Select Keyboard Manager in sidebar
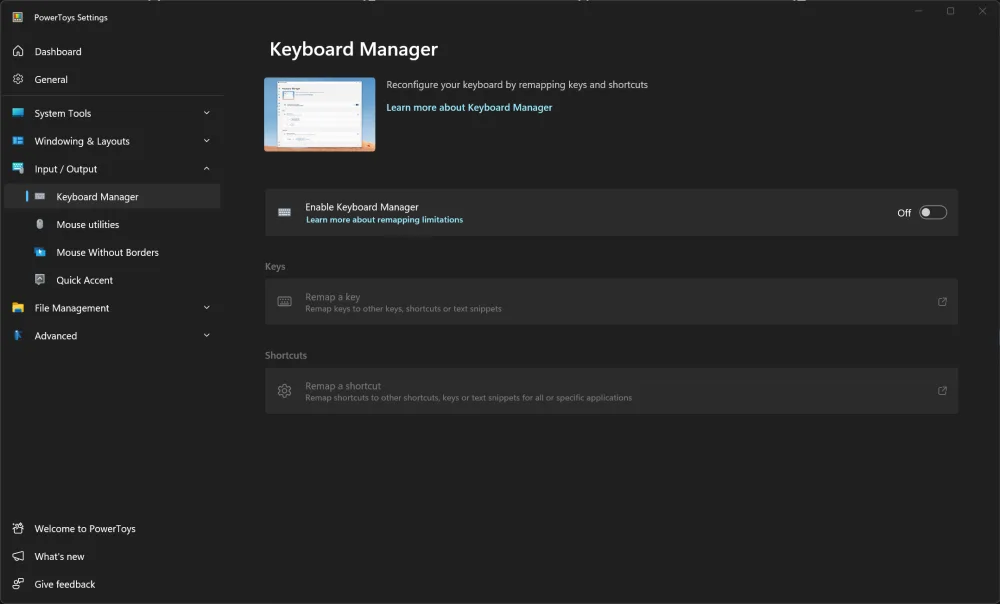Screen dimensions: 1000x604 click(112, 196)
